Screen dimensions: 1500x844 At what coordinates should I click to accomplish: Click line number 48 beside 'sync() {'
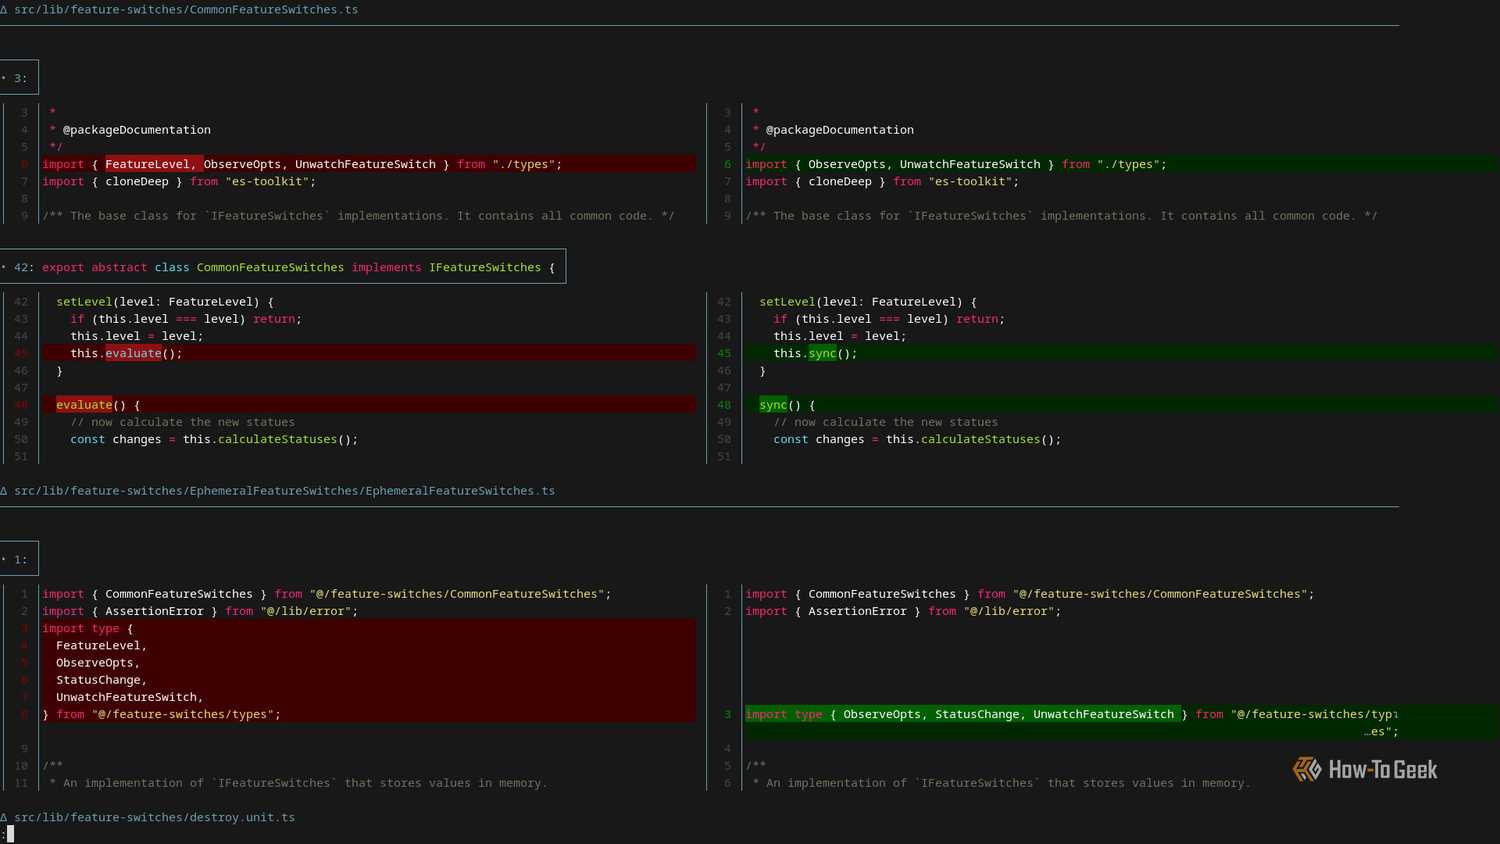pyautogui.click(x=724, y=405)
